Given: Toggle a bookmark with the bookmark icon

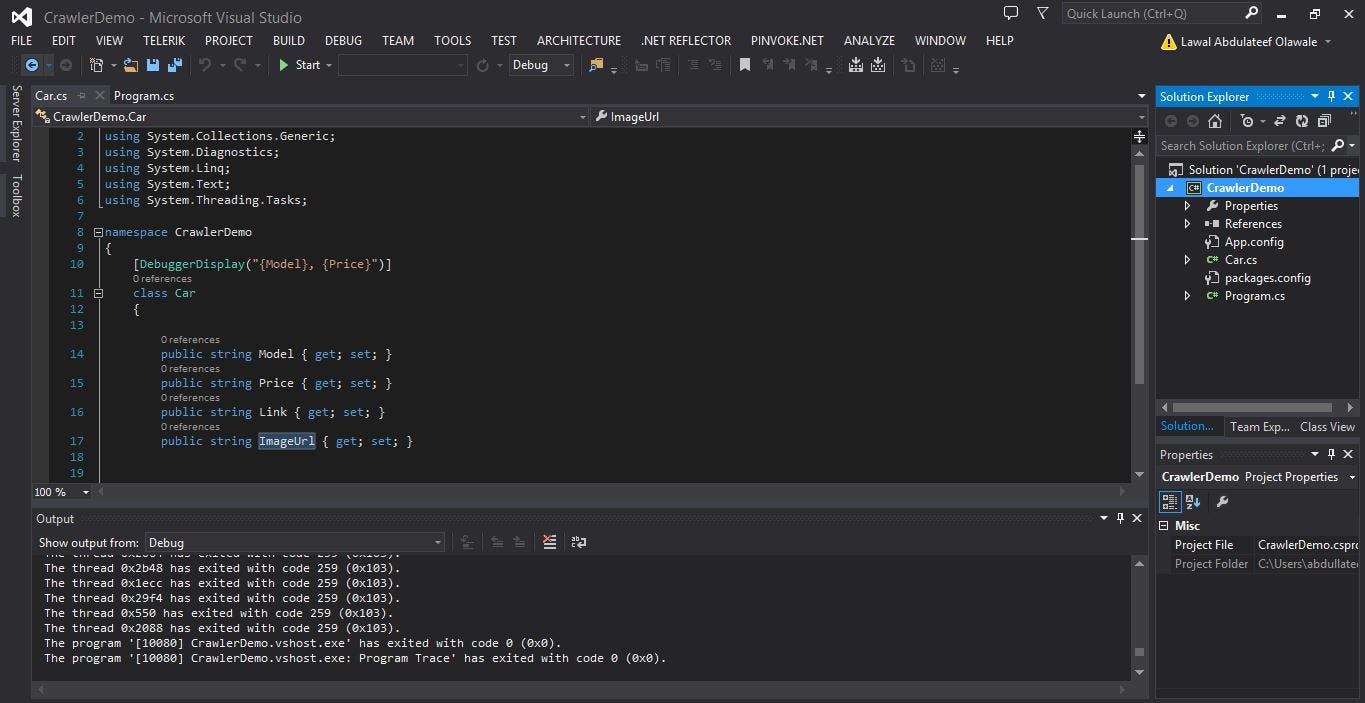Looking at the screenshot, I should click(x=745, y=65).
